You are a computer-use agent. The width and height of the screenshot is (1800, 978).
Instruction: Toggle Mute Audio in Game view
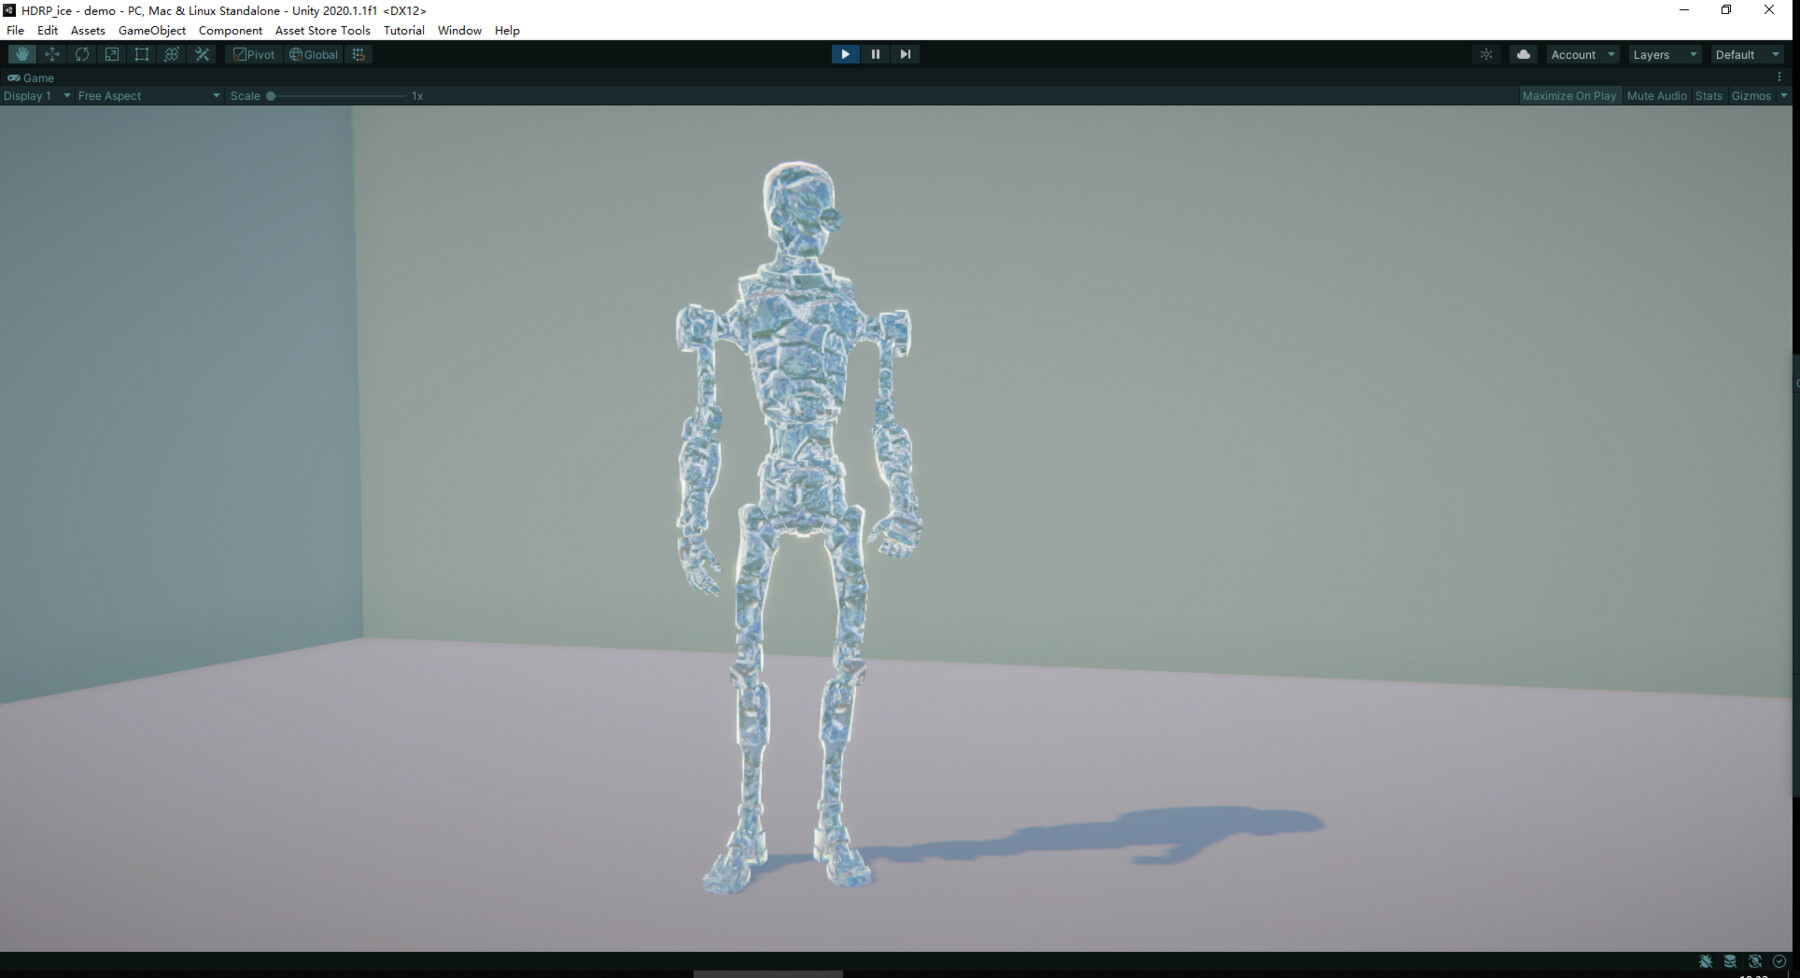[x=1656, y=95]
